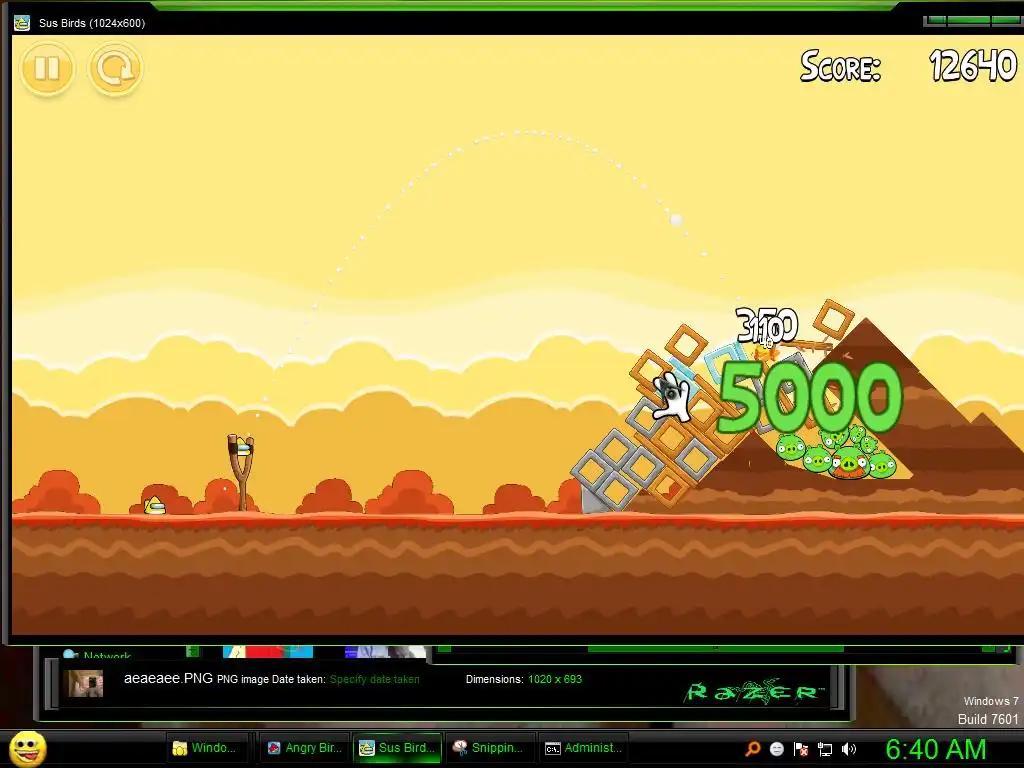Switch to Administrator command prompt taskbar button
Image resolution: width=1024 pixels, height=768 pixels.
coord(584,748)
